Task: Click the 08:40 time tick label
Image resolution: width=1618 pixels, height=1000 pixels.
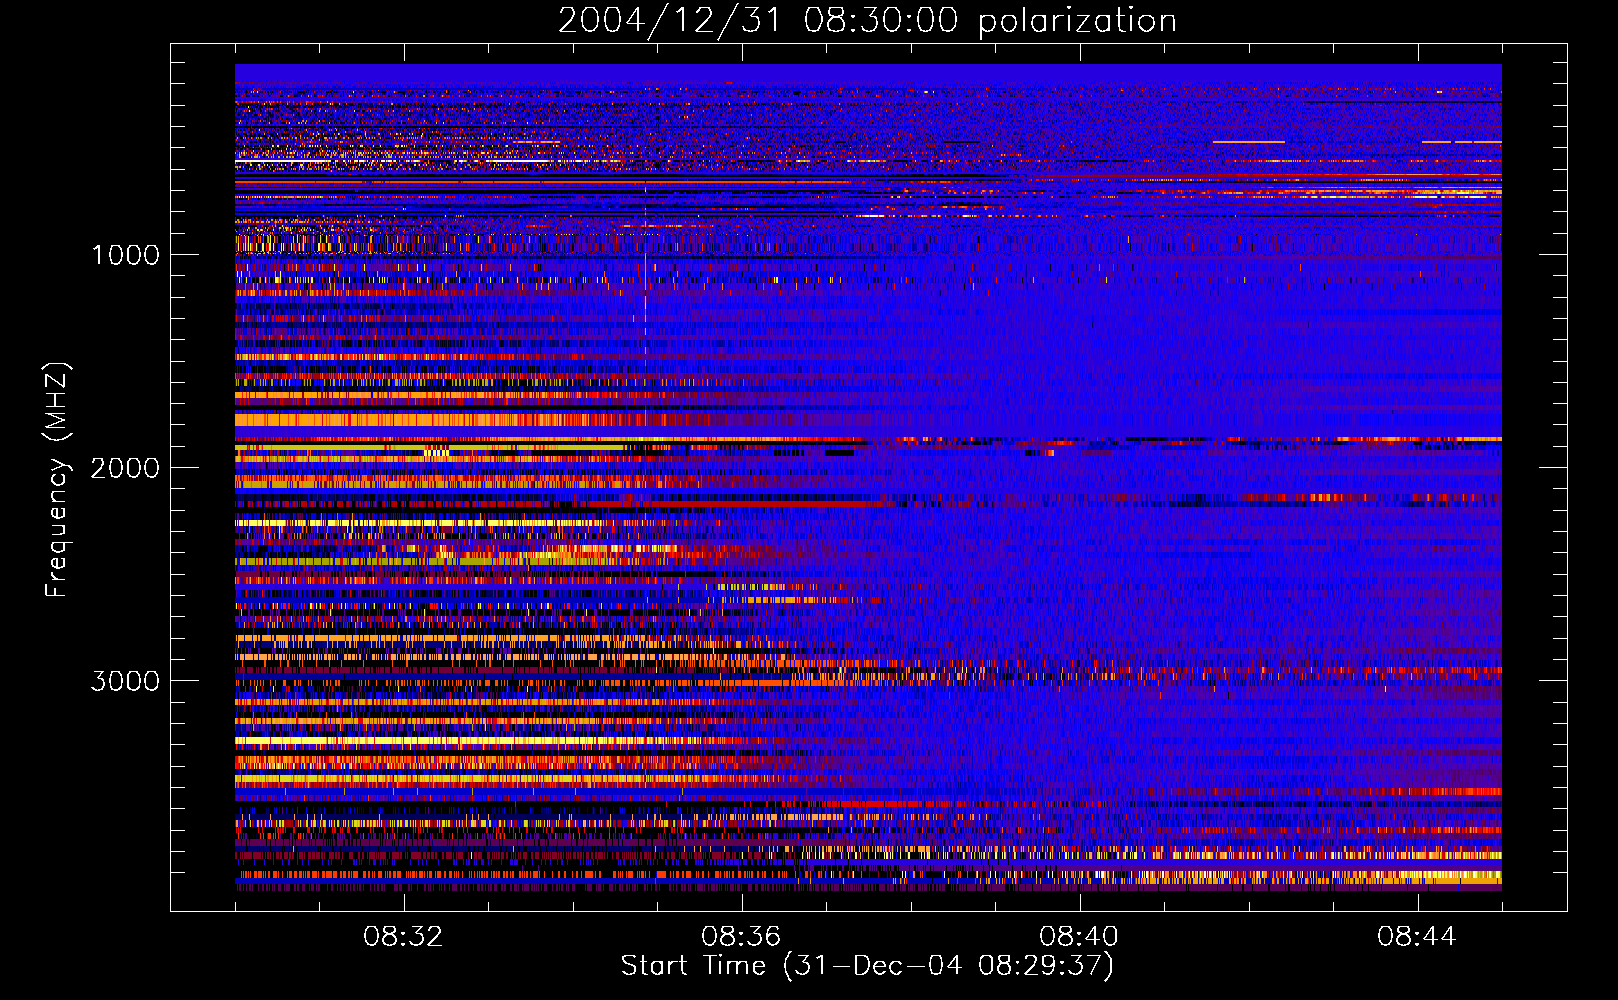Action: coord(1079,937)
